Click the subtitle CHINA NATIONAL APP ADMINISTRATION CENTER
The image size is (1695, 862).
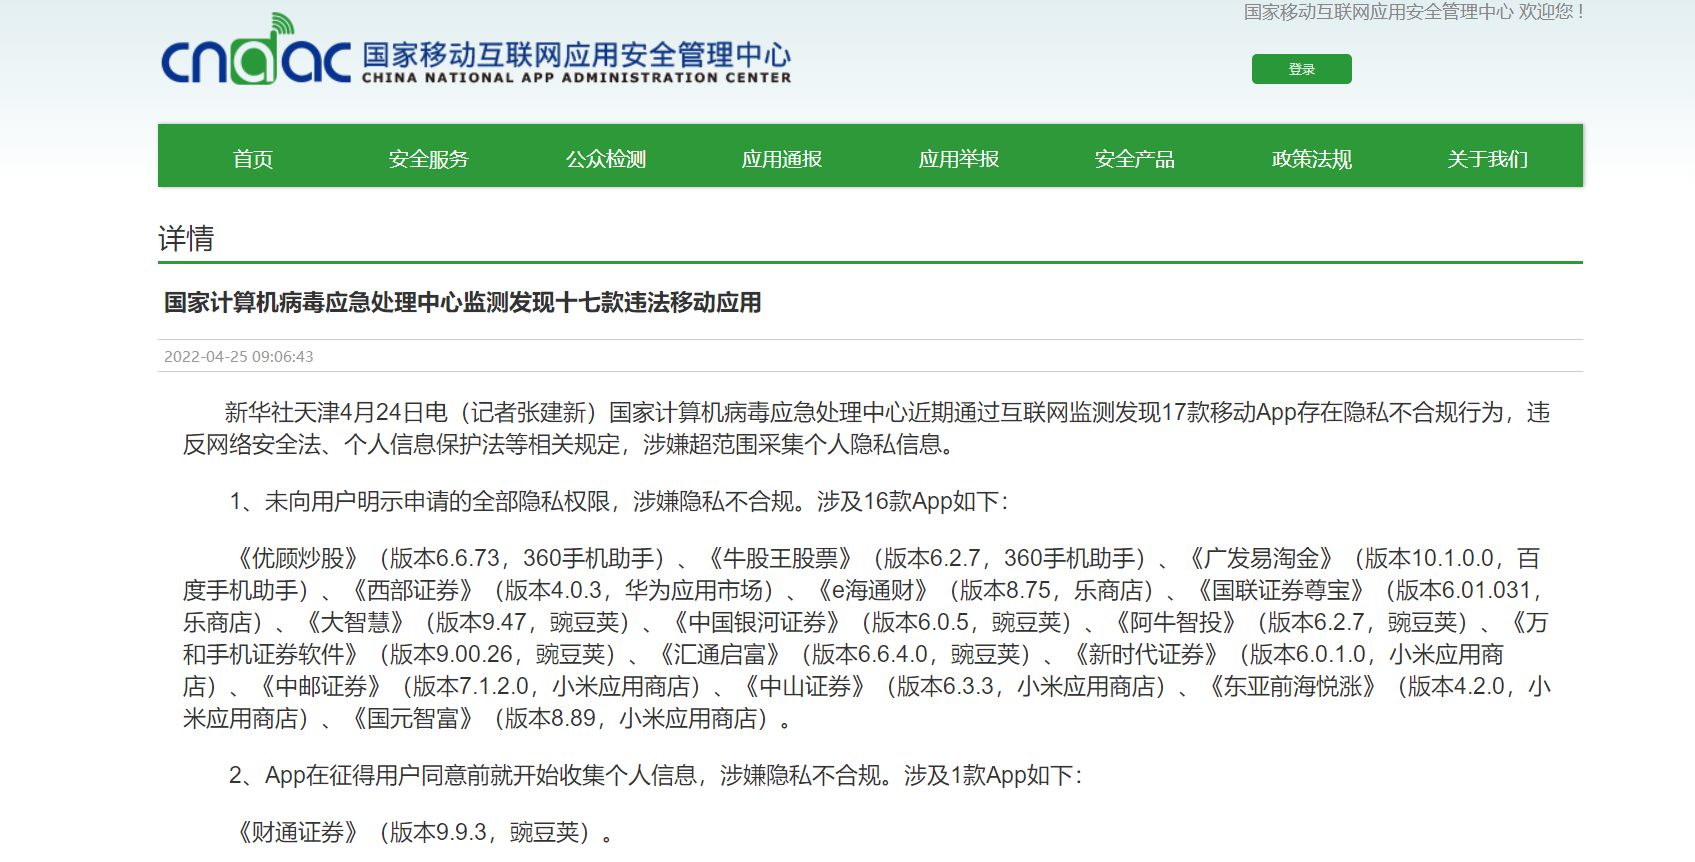pos(576,78)
